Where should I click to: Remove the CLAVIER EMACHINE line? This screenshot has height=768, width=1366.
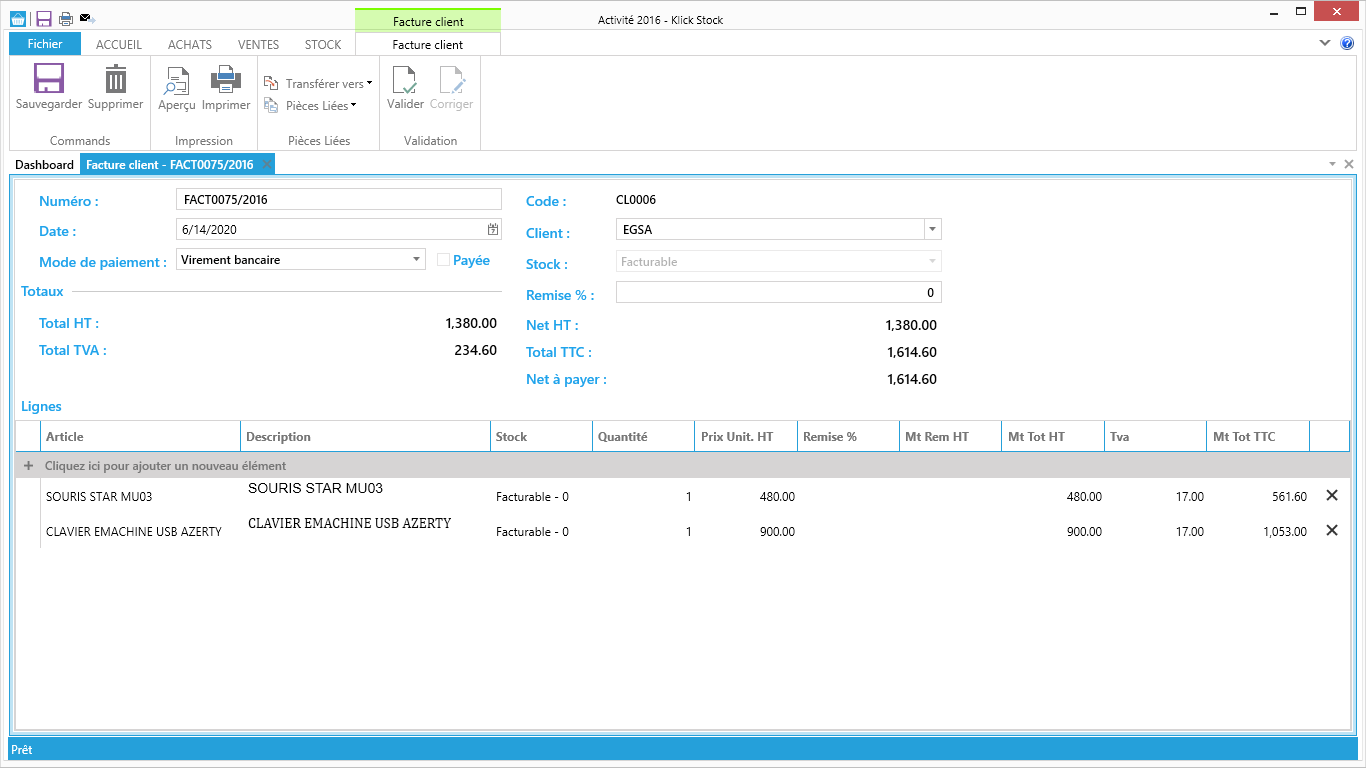tap(1331, 531)
